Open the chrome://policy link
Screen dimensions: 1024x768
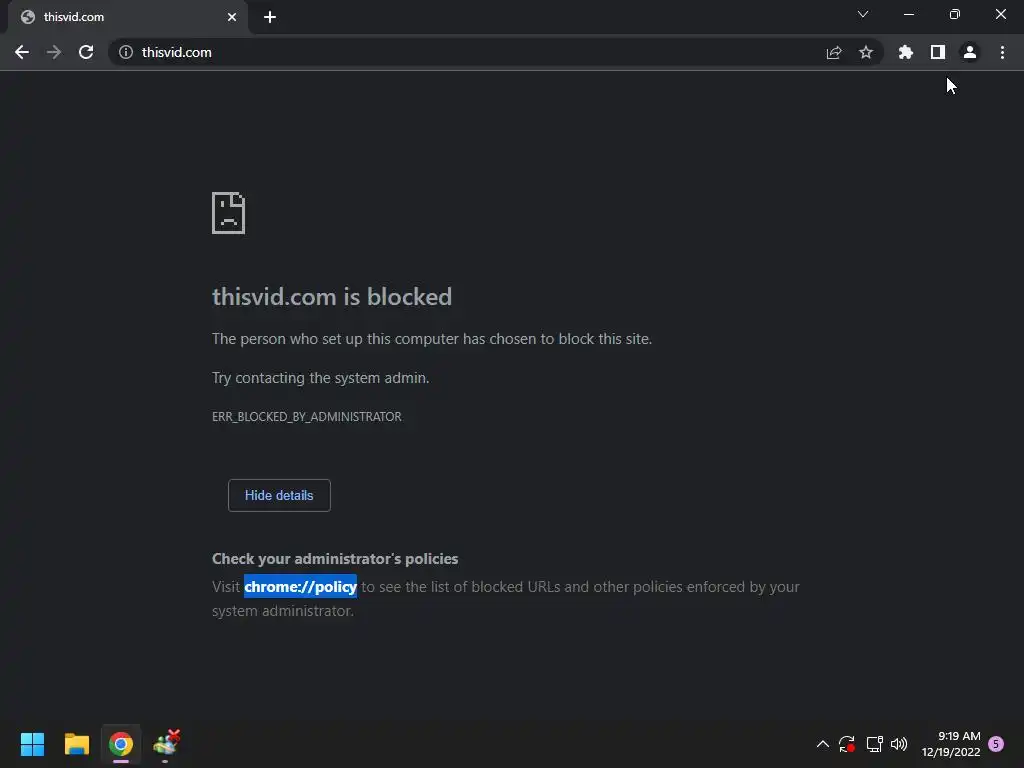(x=300, y=586)
